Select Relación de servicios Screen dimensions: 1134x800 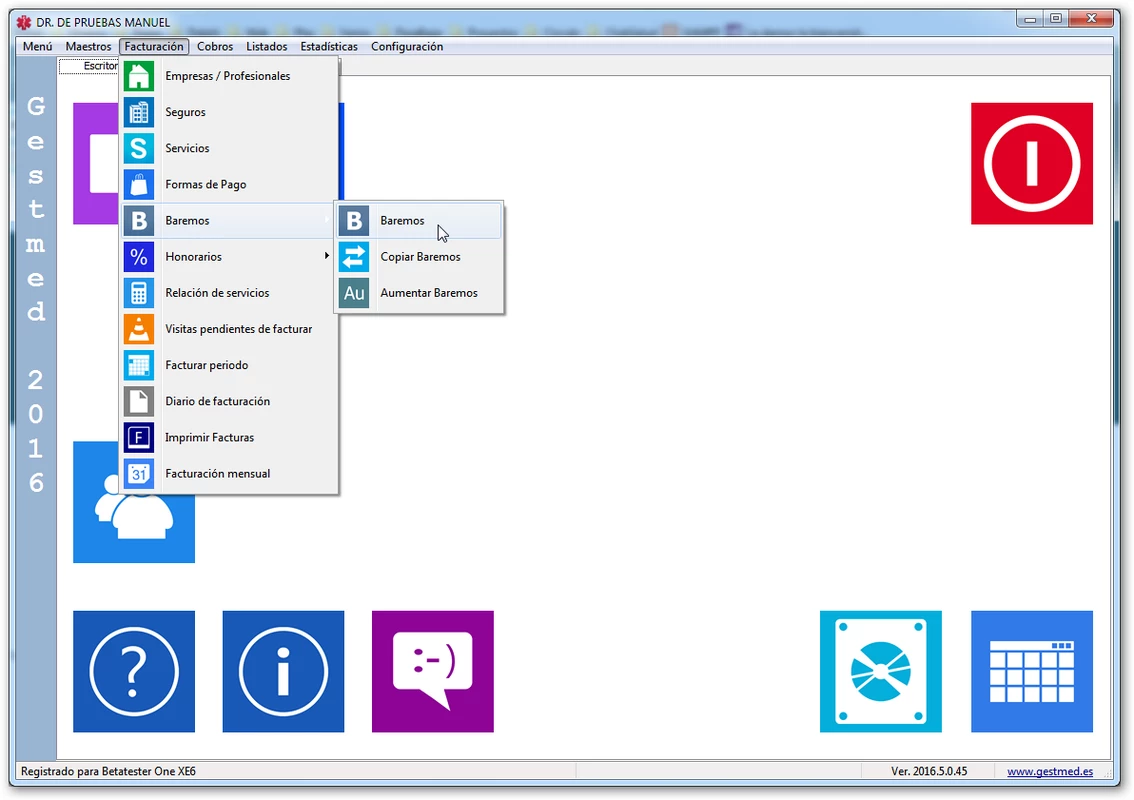229,293
